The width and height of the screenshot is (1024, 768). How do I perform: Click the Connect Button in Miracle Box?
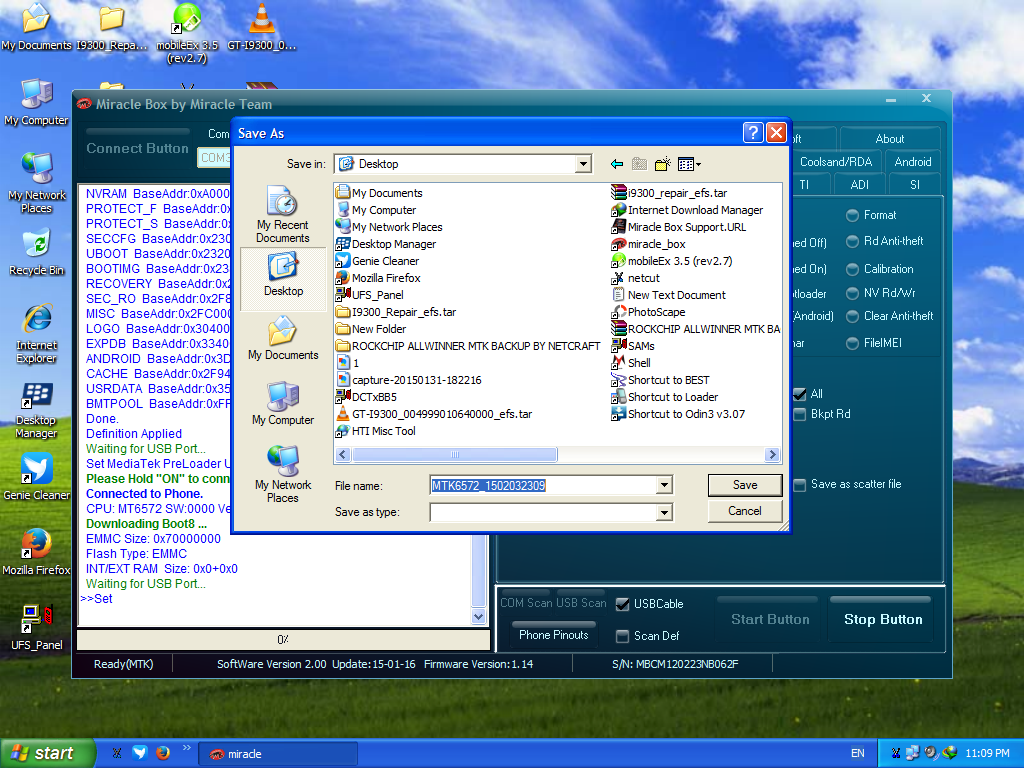tap(137, 148)
